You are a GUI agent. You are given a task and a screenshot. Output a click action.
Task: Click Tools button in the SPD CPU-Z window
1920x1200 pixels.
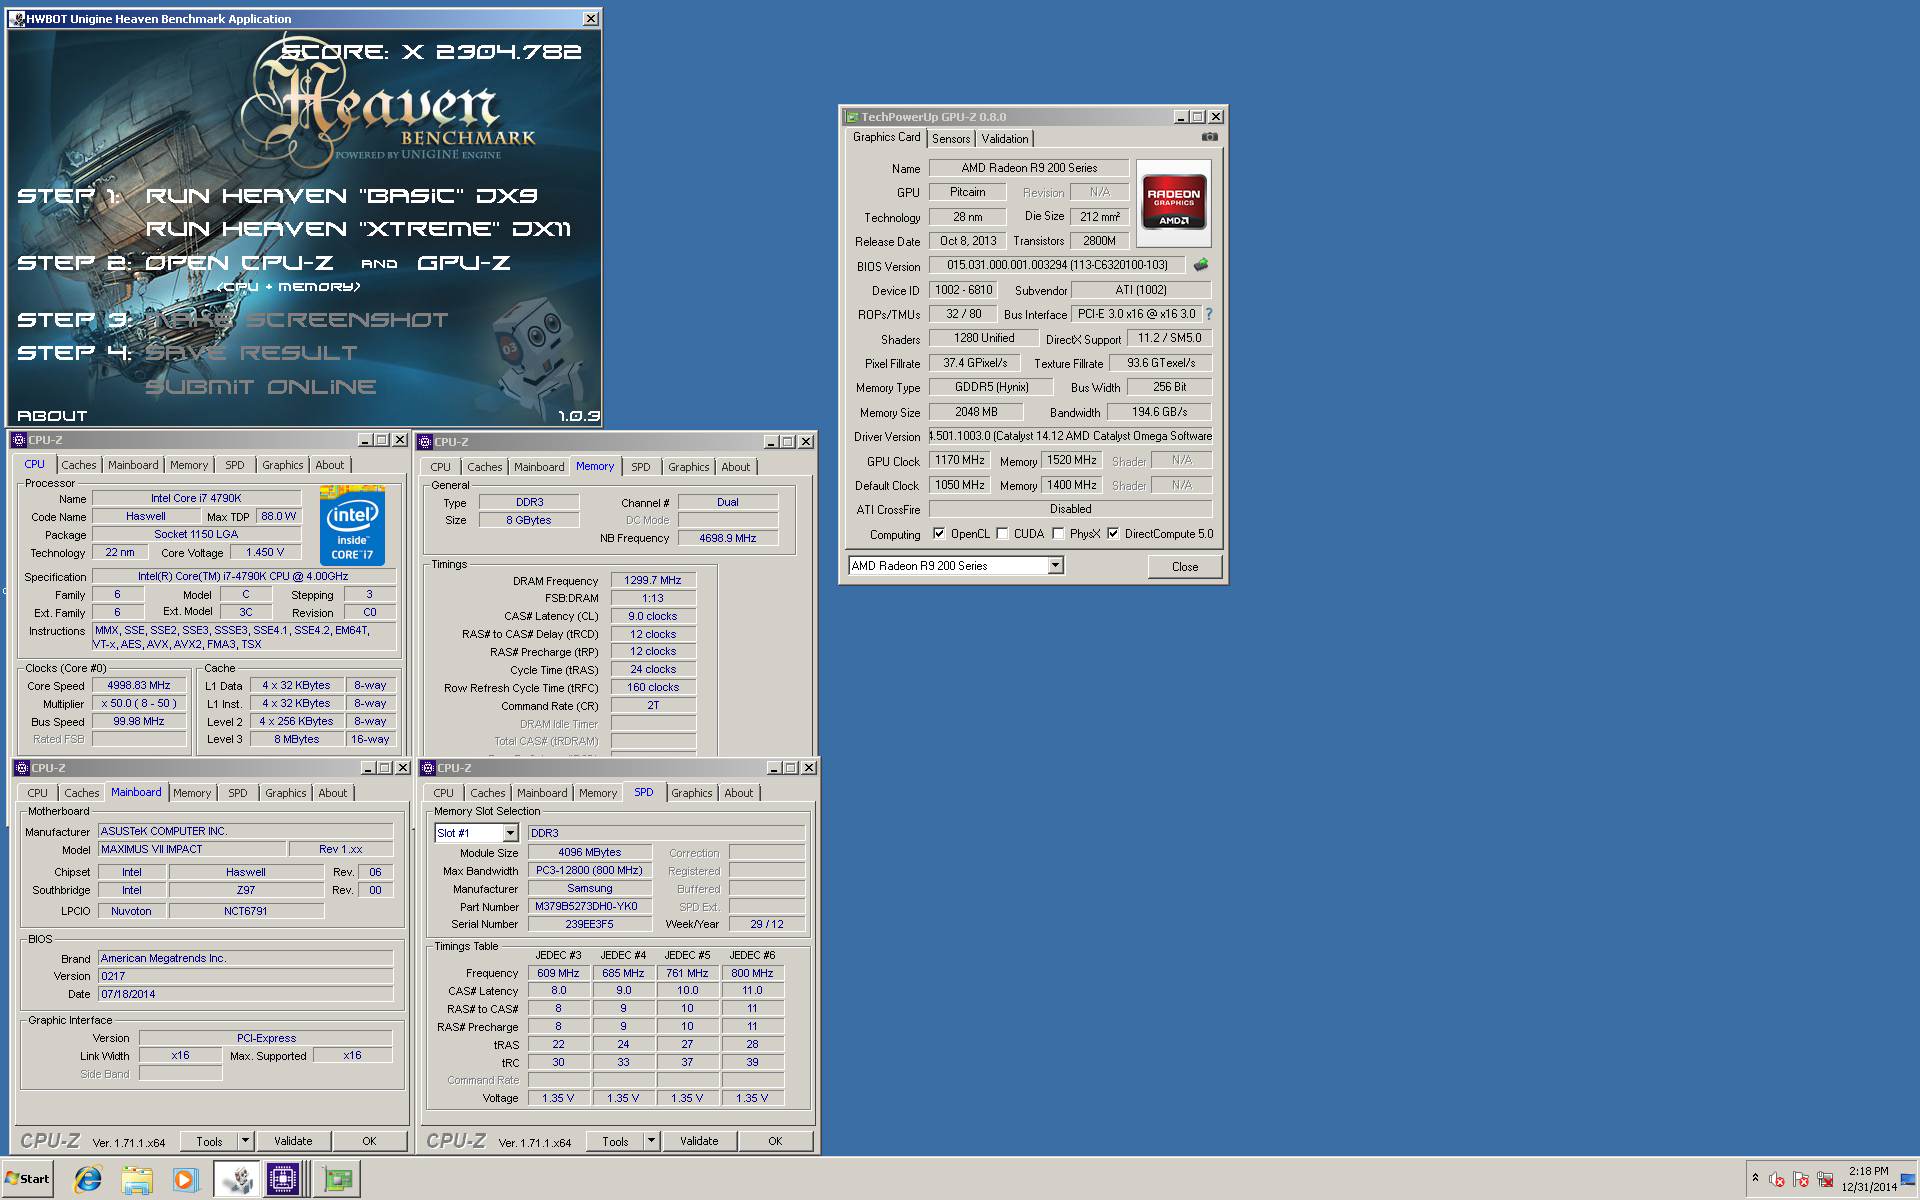615,1141
